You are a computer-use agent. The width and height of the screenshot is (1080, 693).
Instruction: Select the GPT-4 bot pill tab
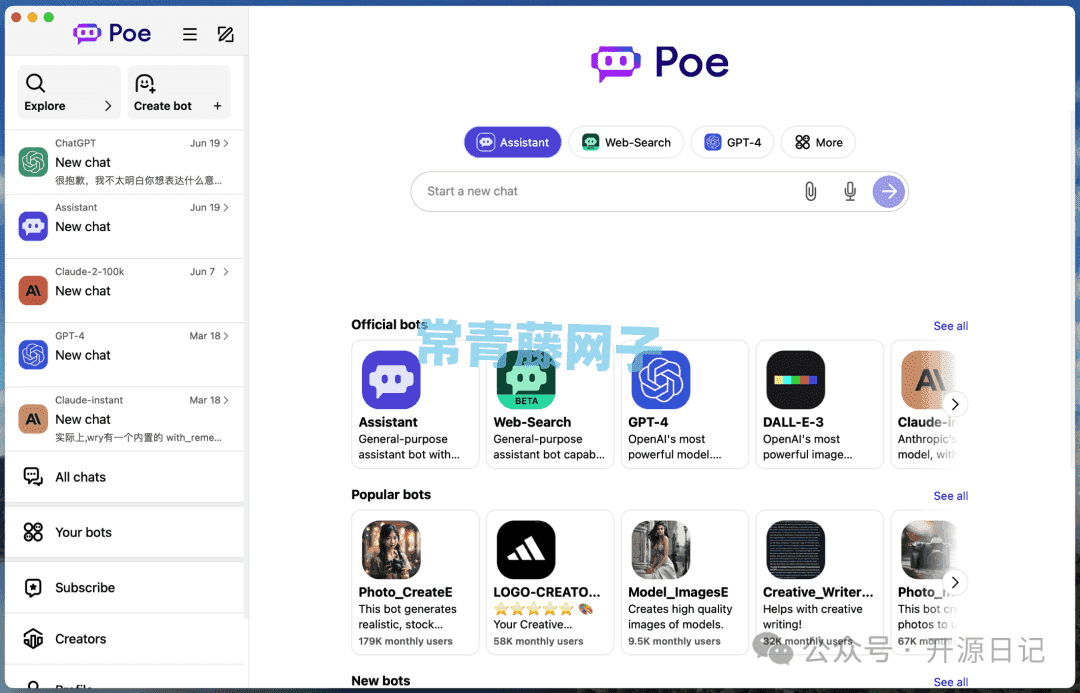pyautogui.click(x=732, y=143)
